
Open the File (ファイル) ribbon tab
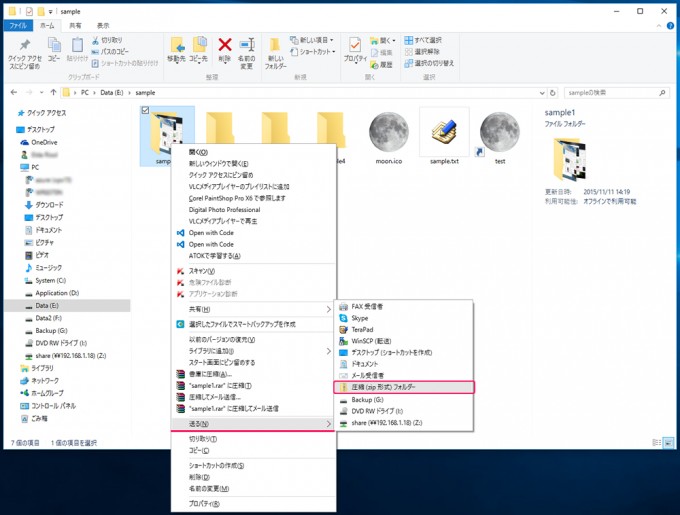[x=18, y=26]
